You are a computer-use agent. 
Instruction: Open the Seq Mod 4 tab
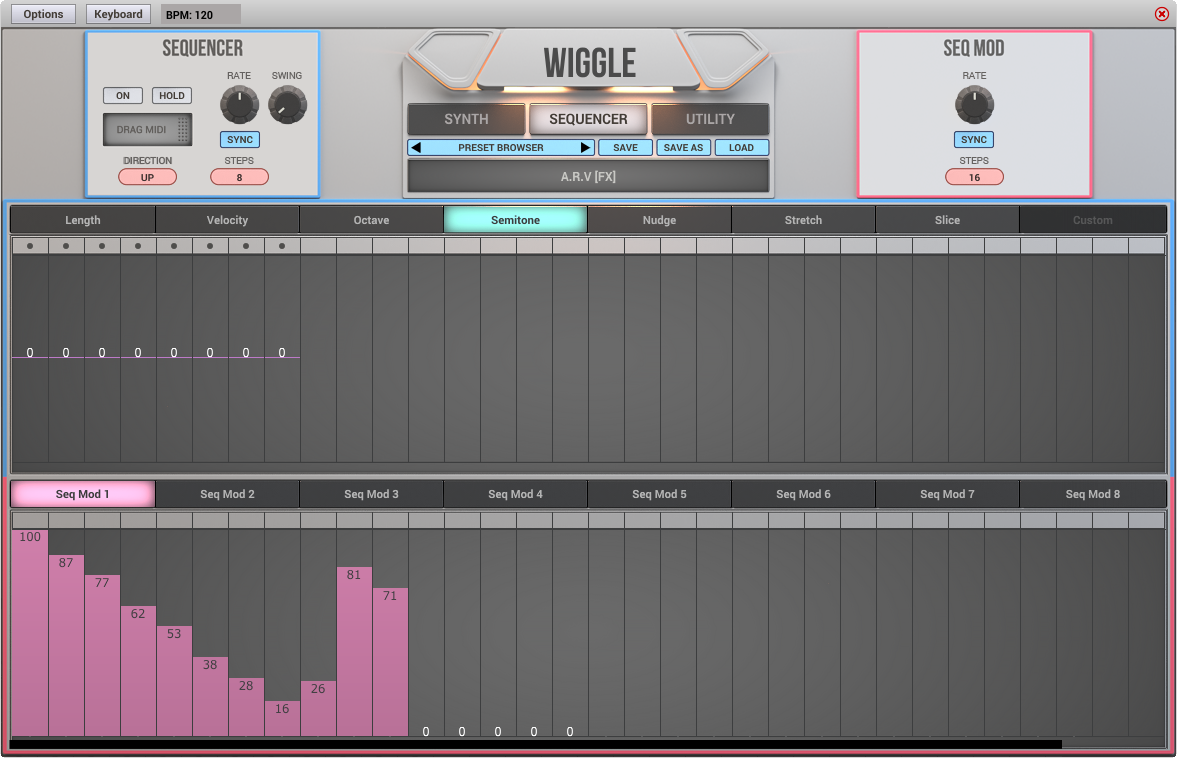[516, 494]
